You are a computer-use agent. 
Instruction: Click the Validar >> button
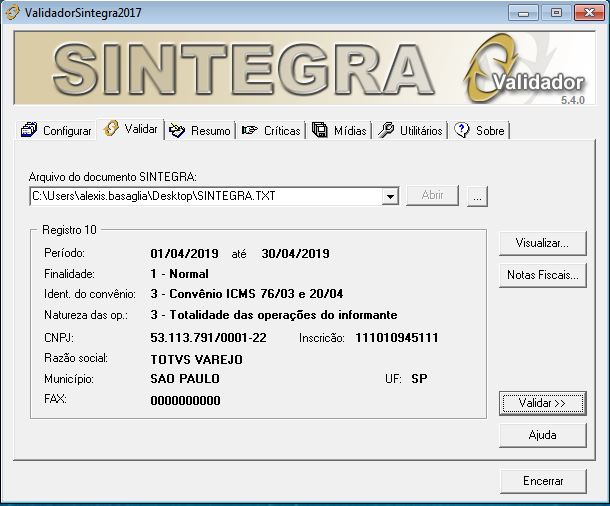[x=542, y=403]
